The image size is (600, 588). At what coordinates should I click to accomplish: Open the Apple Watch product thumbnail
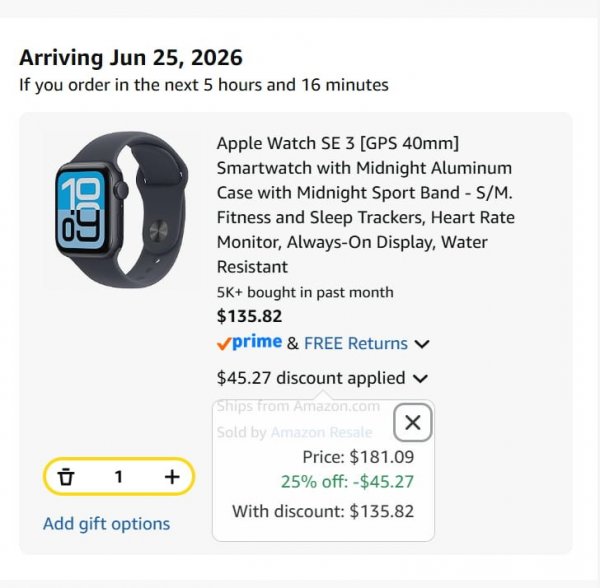tap(121, 210)
